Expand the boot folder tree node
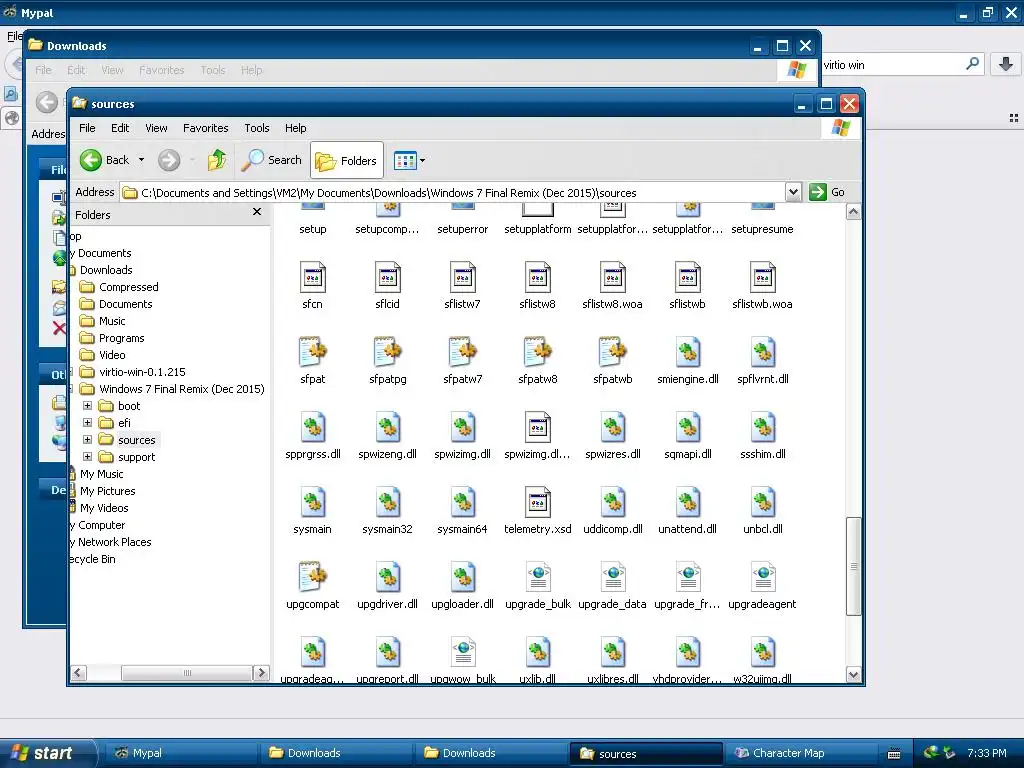 tap(87, 406)
